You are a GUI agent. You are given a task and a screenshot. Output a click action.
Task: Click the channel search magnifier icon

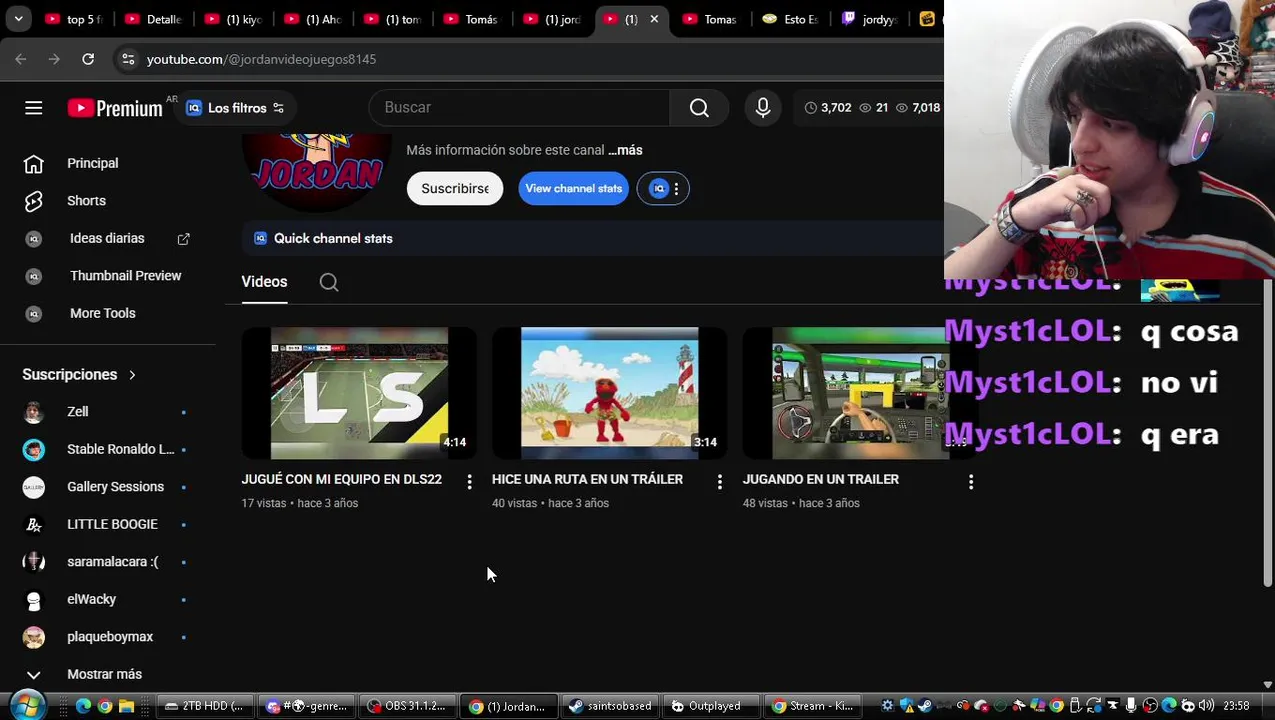point(329,283)
